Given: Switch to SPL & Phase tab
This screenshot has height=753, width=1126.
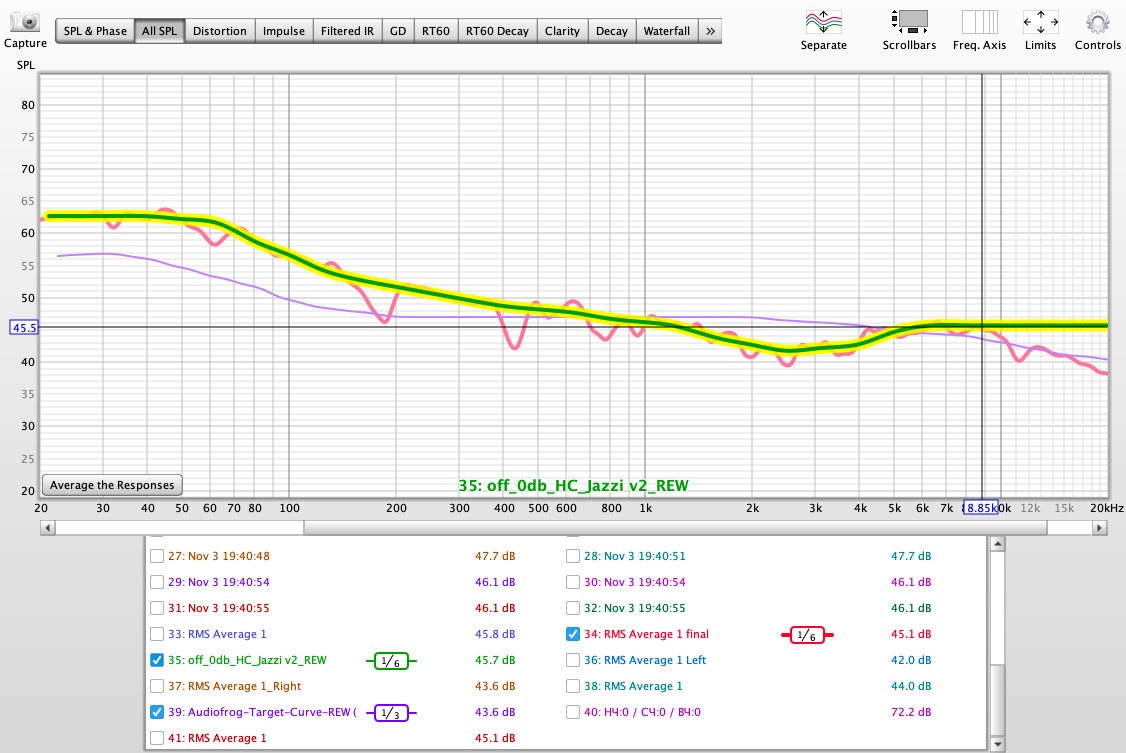Looking at the screenshot, I should [x=95, y=31].
